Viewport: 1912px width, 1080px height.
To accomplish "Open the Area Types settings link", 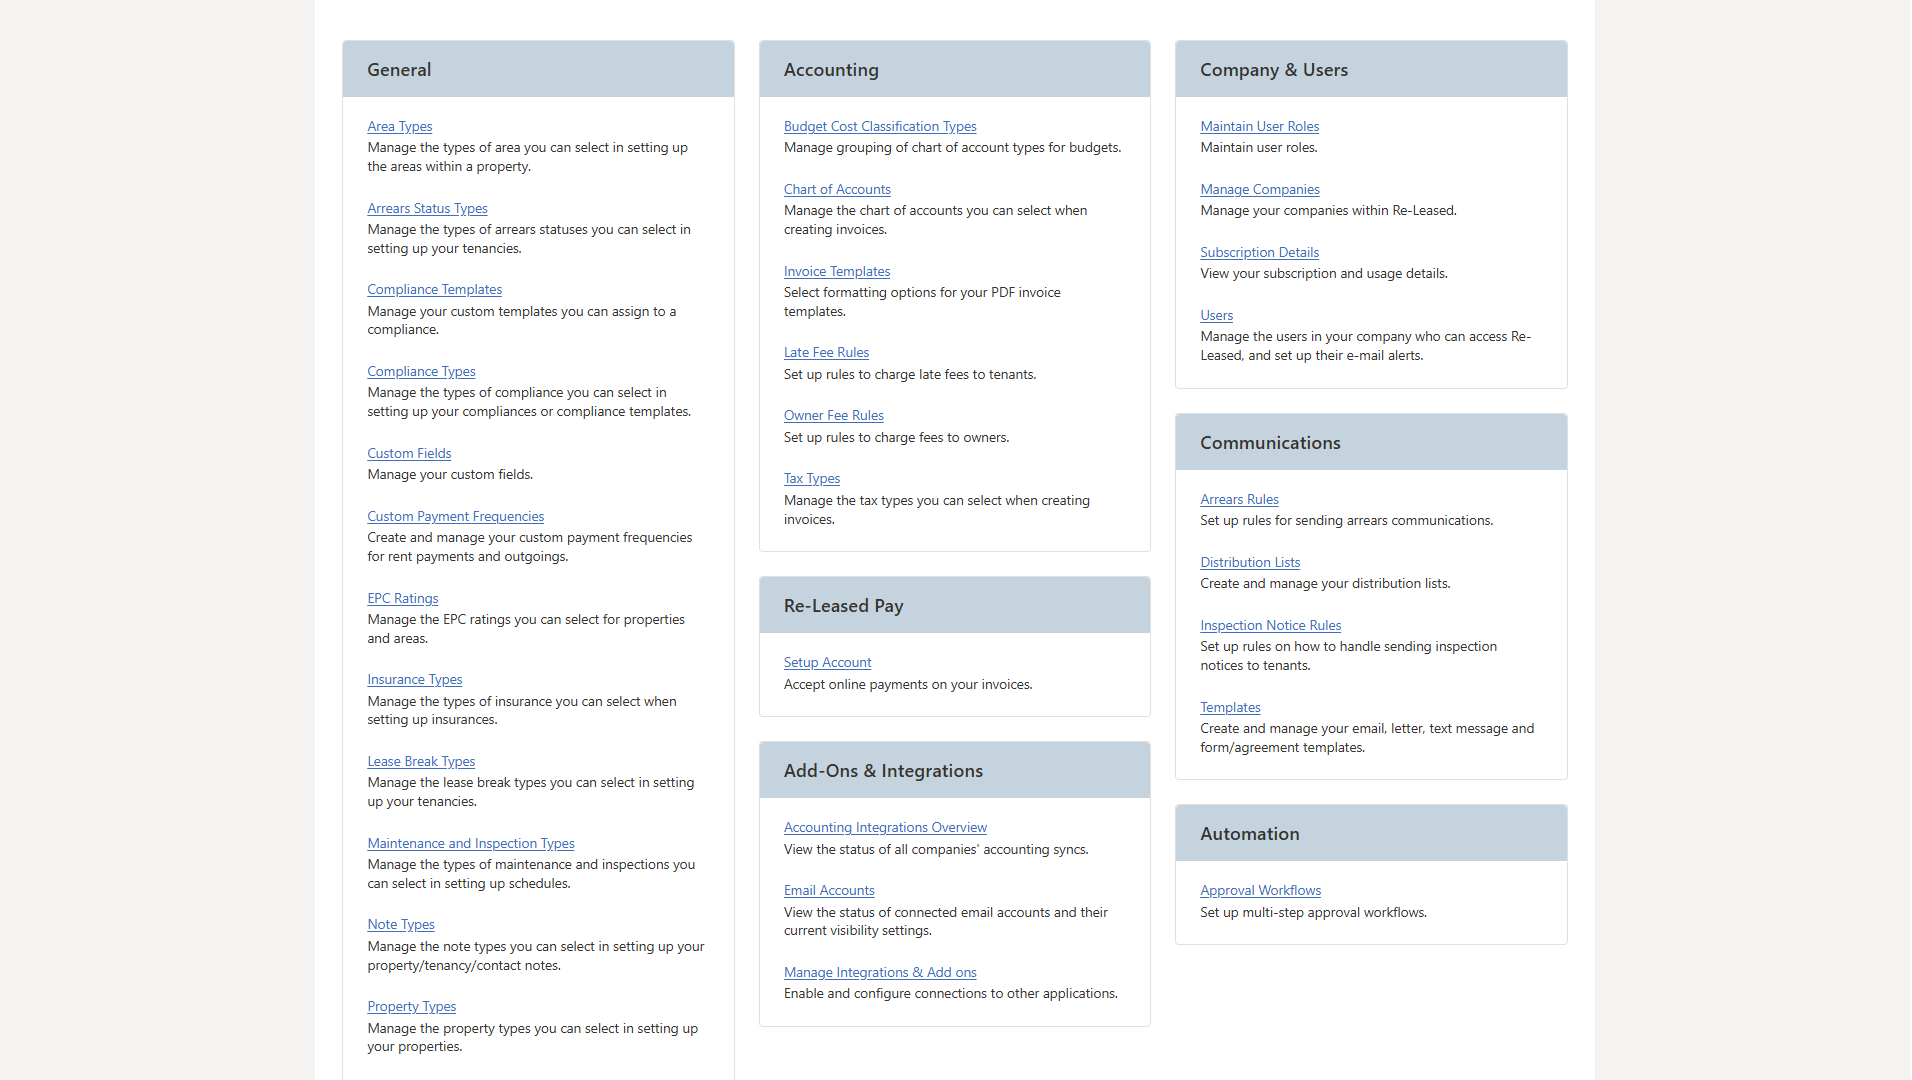I will pos(399,126).
